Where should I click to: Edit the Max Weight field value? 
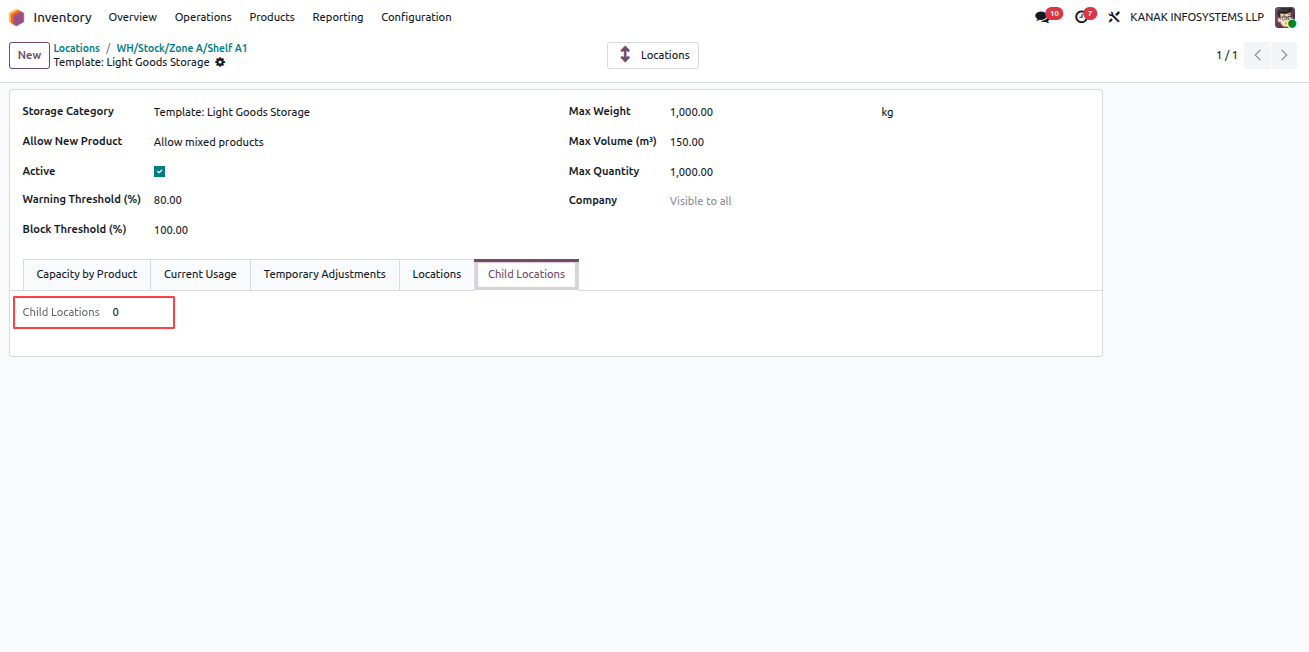[770, 112]
